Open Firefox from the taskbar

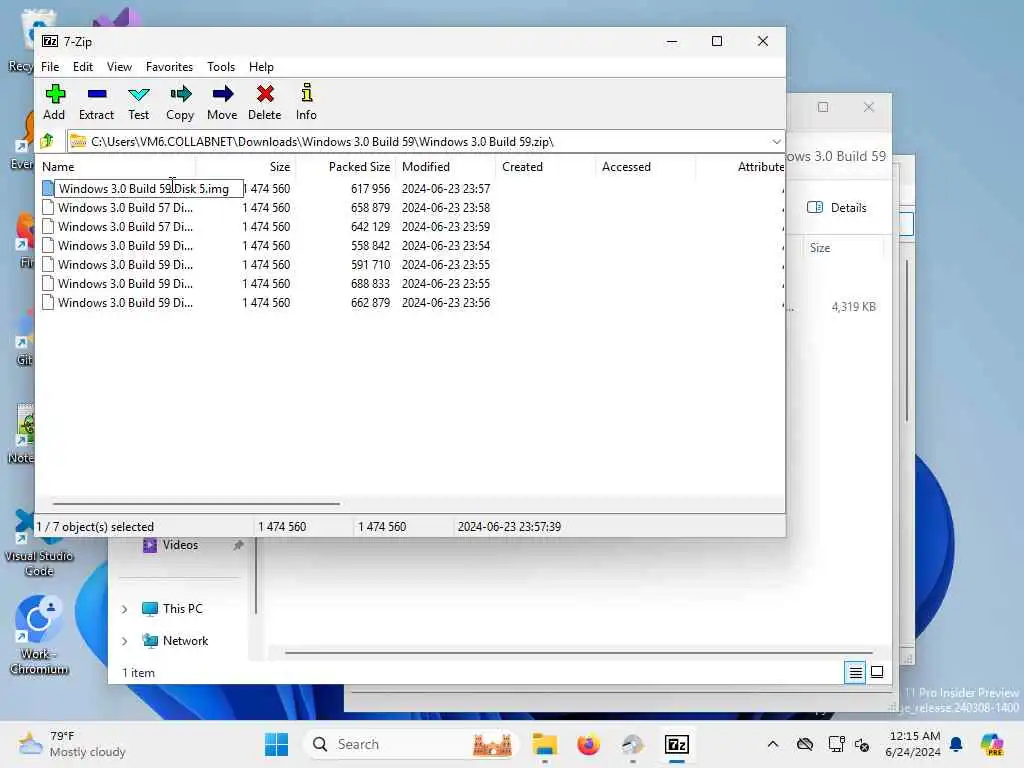click(588, 744)
